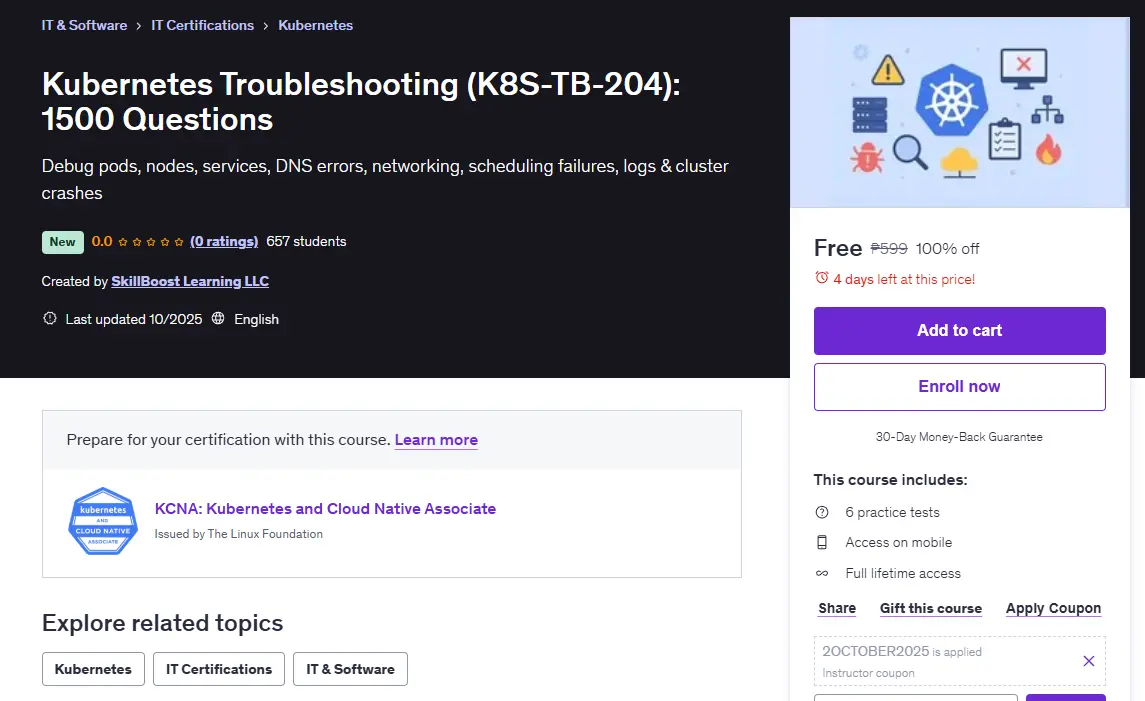
Task: Click the crossed-out ₱599 original price
Action: (x=889, y=249)
